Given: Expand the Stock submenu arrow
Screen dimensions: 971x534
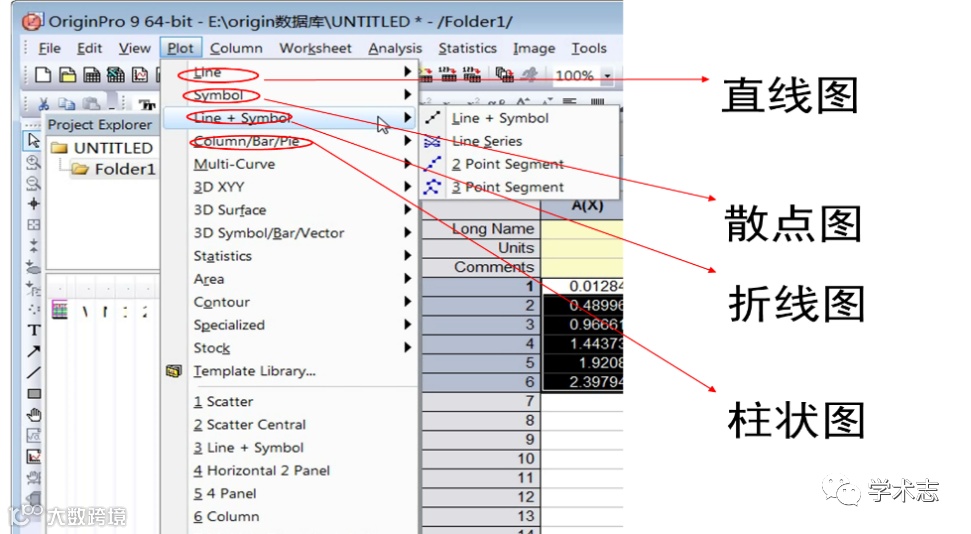Looking at the screenshot, I should (407, 348).
